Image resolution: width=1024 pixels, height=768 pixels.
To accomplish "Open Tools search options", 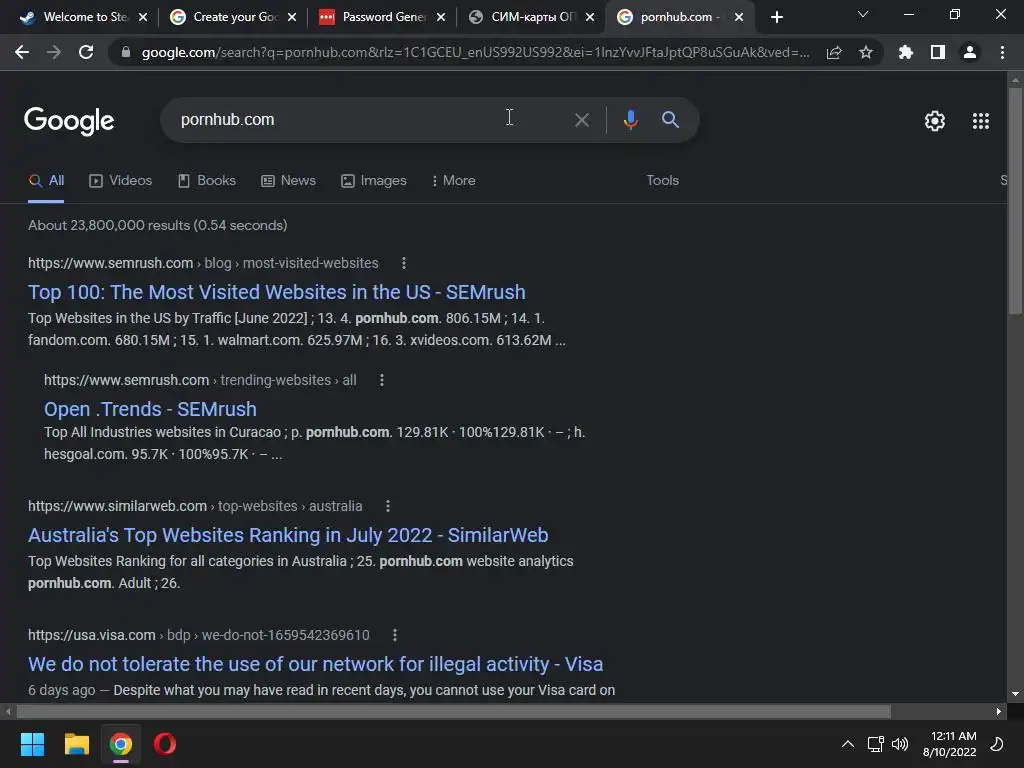I will click(x=662, y=180).
